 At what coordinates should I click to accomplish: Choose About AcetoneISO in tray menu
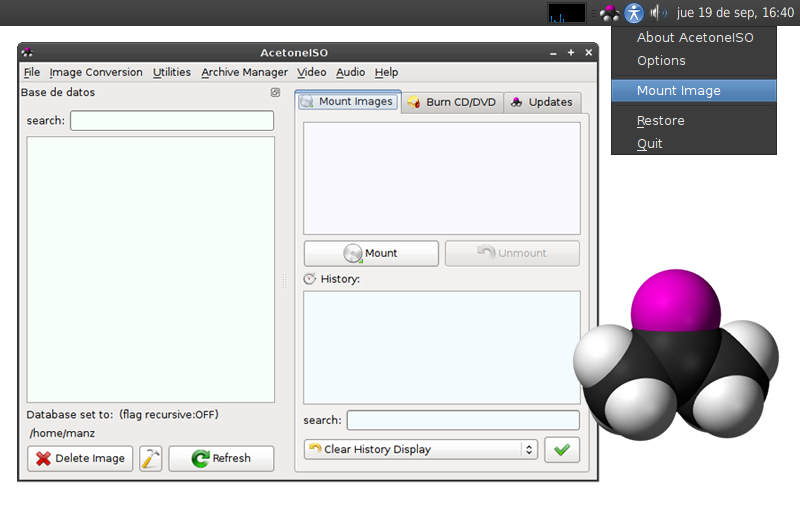coord(694,38)
